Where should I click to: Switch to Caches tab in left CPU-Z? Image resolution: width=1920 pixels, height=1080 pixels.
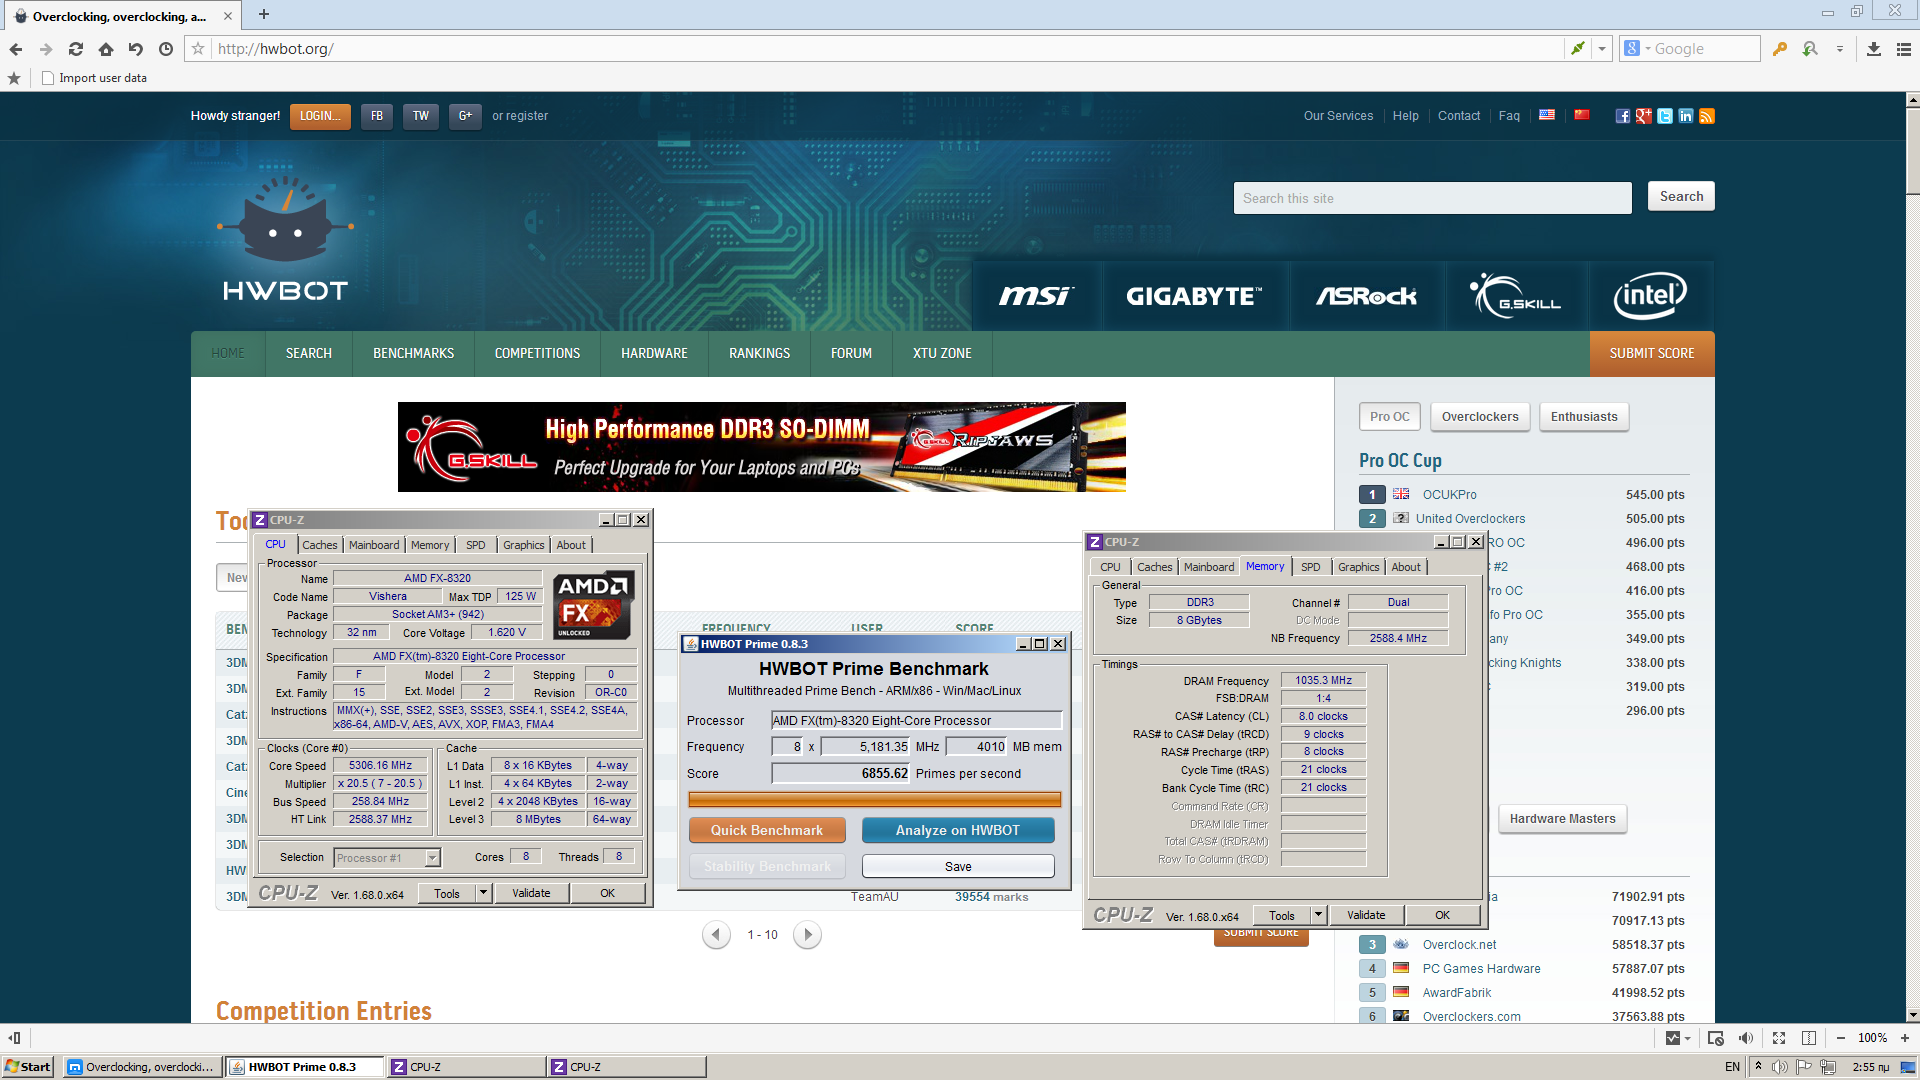[x=320, y=545]
